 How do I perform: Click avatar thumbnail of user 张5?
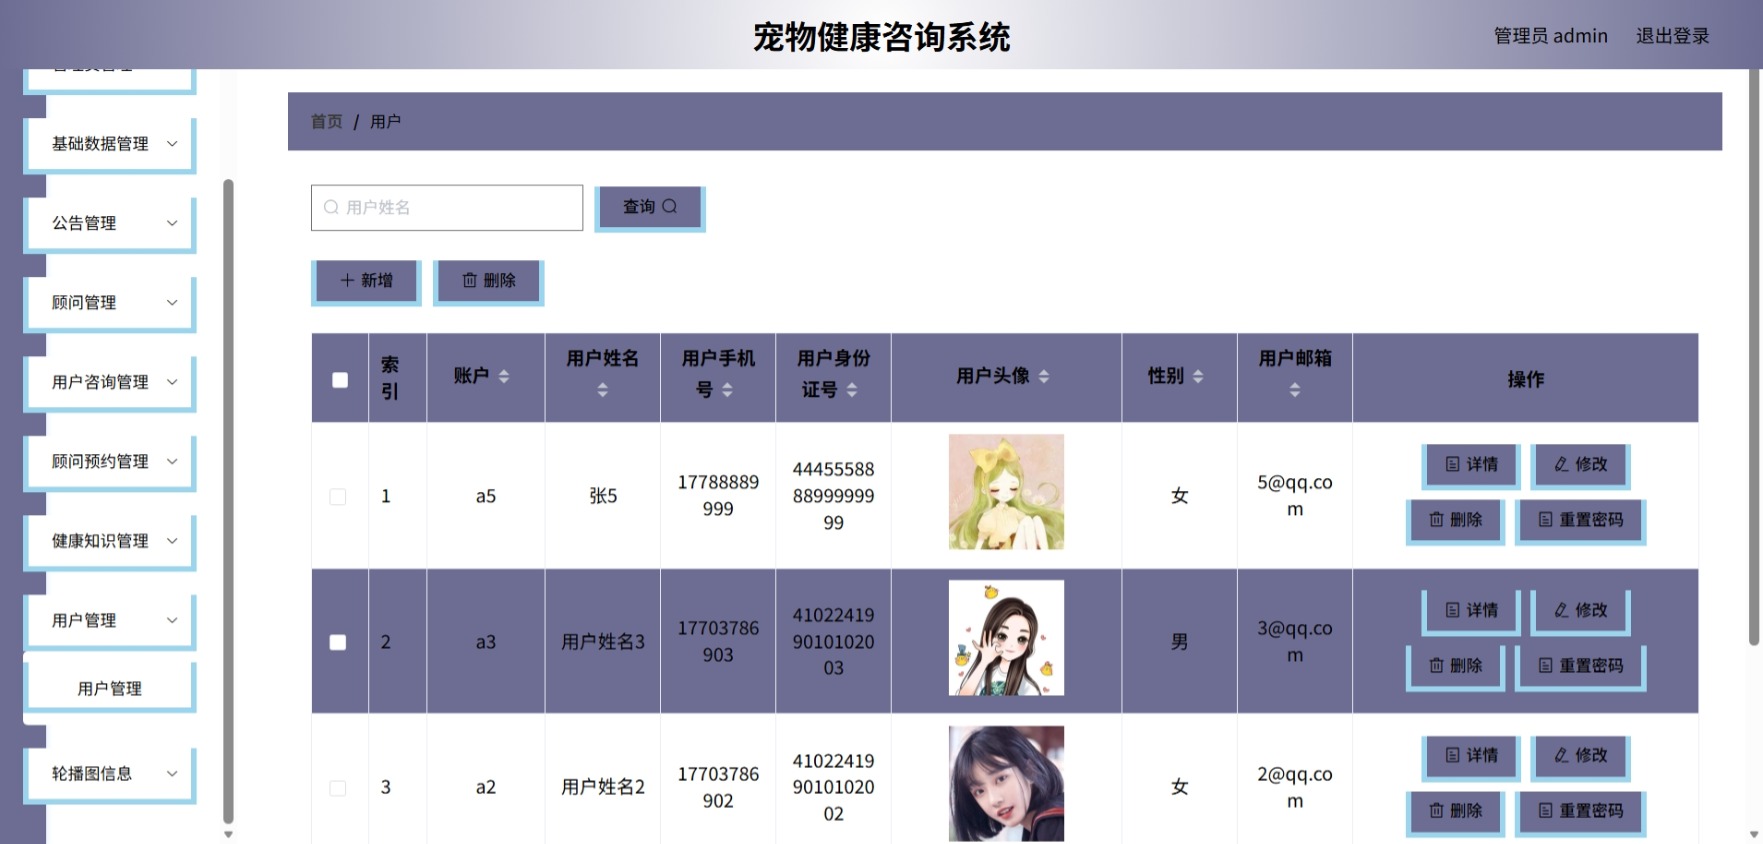[x=1006, y=491]
